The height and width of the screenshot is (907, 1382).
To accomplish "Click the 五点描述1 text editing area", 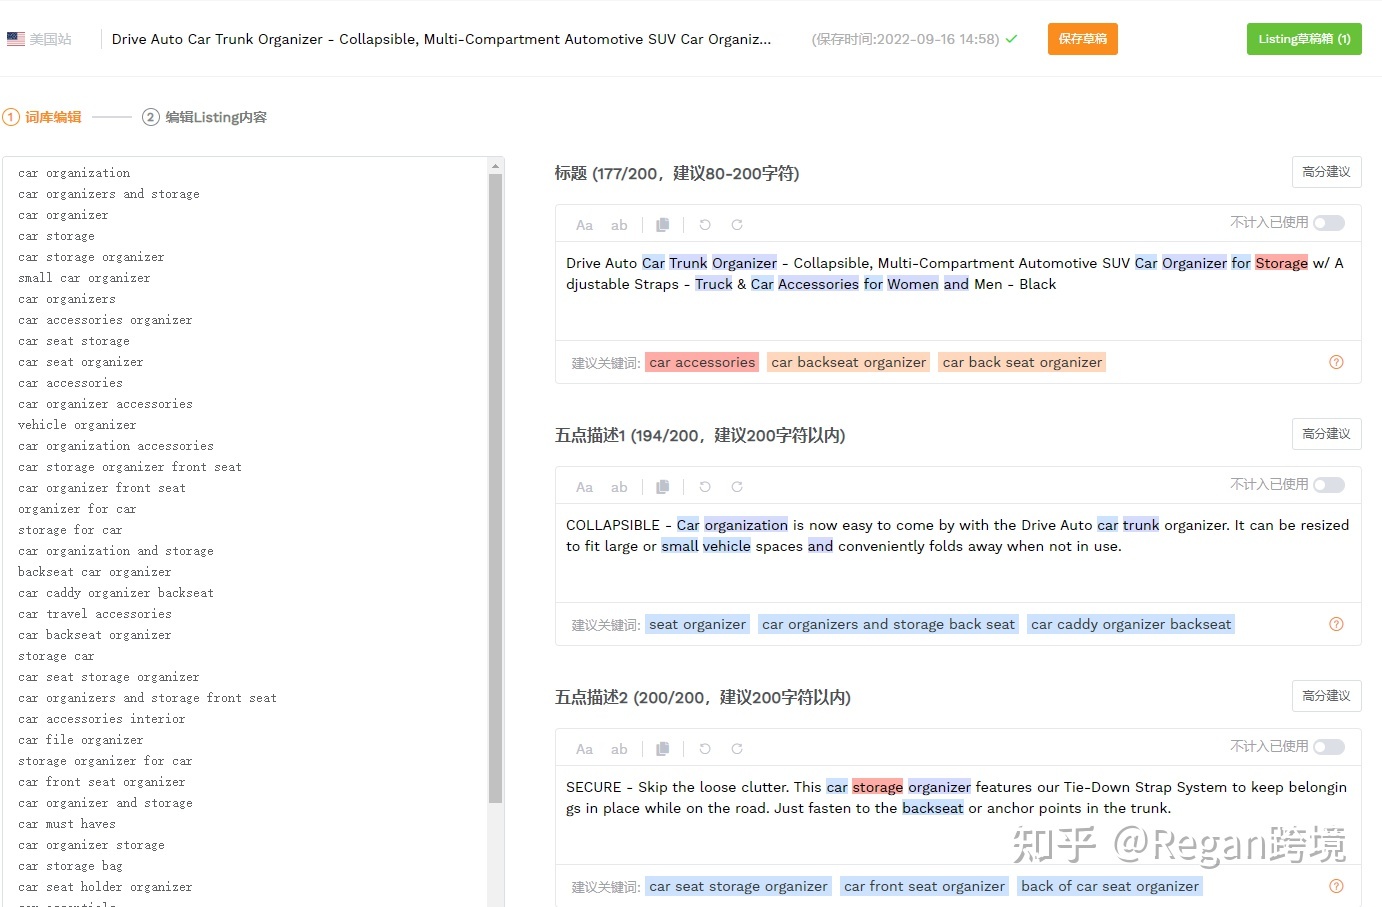I will [958, 552].
